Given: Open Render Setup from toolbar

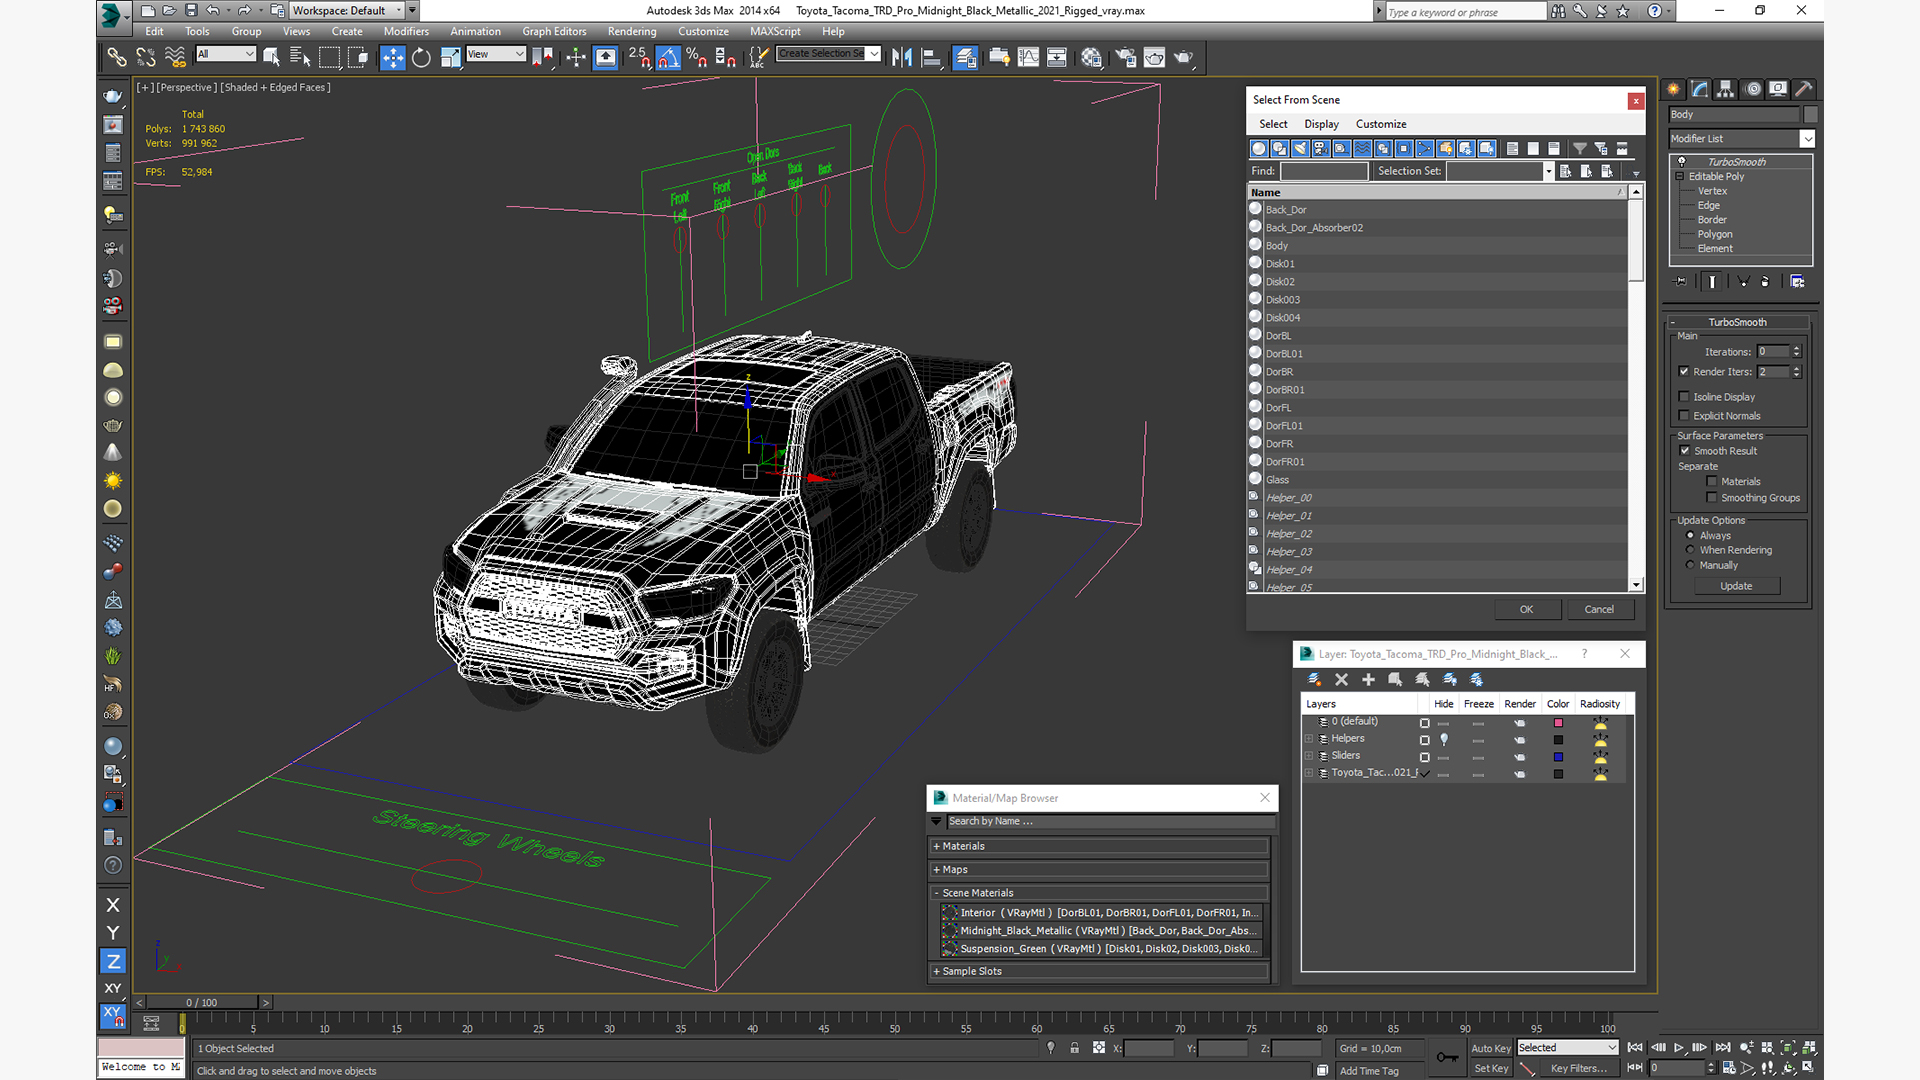Looking at the screenshot, I should coord(1125,57).
